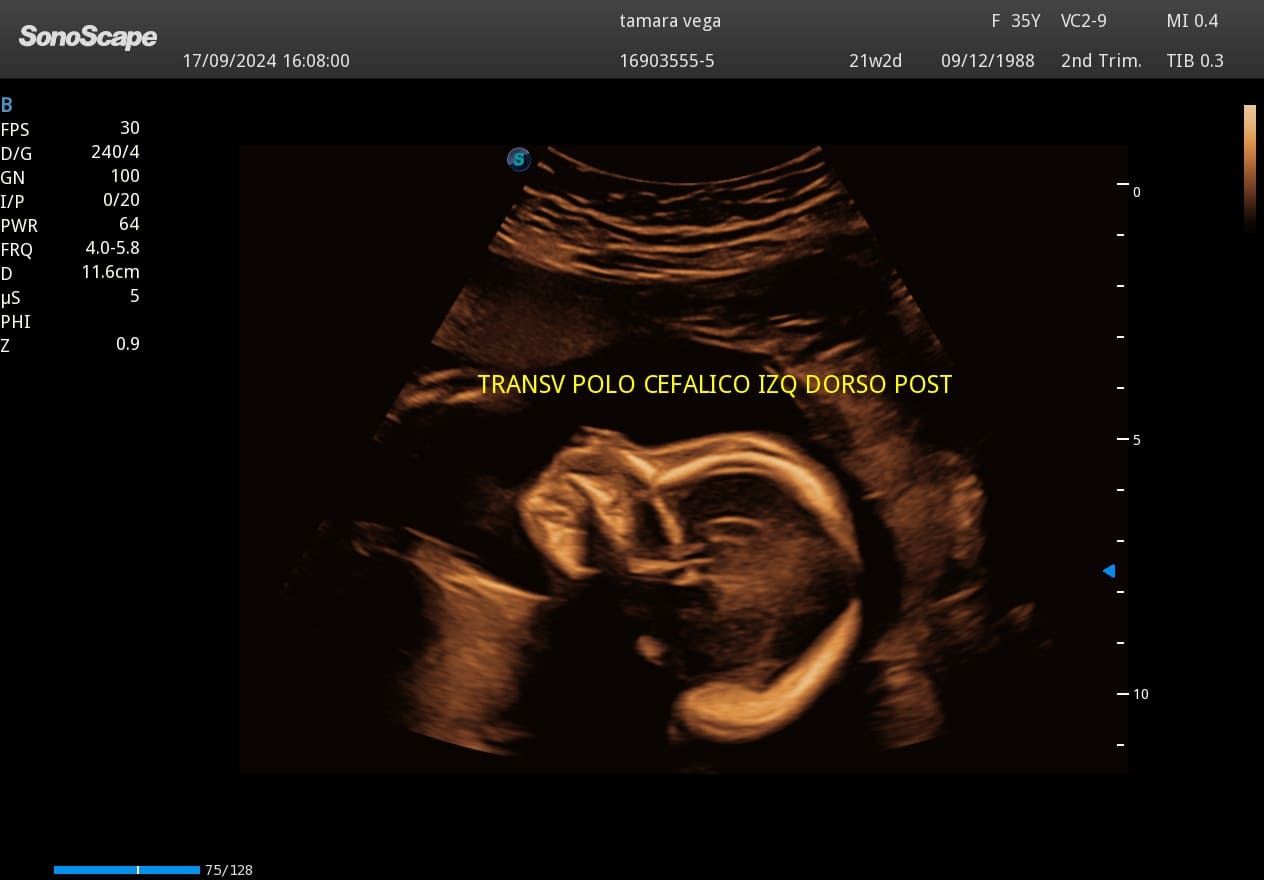Select the D depth 11.6cm parameter
Viewport: 1264px width, 880px height.
click(110, 272)
